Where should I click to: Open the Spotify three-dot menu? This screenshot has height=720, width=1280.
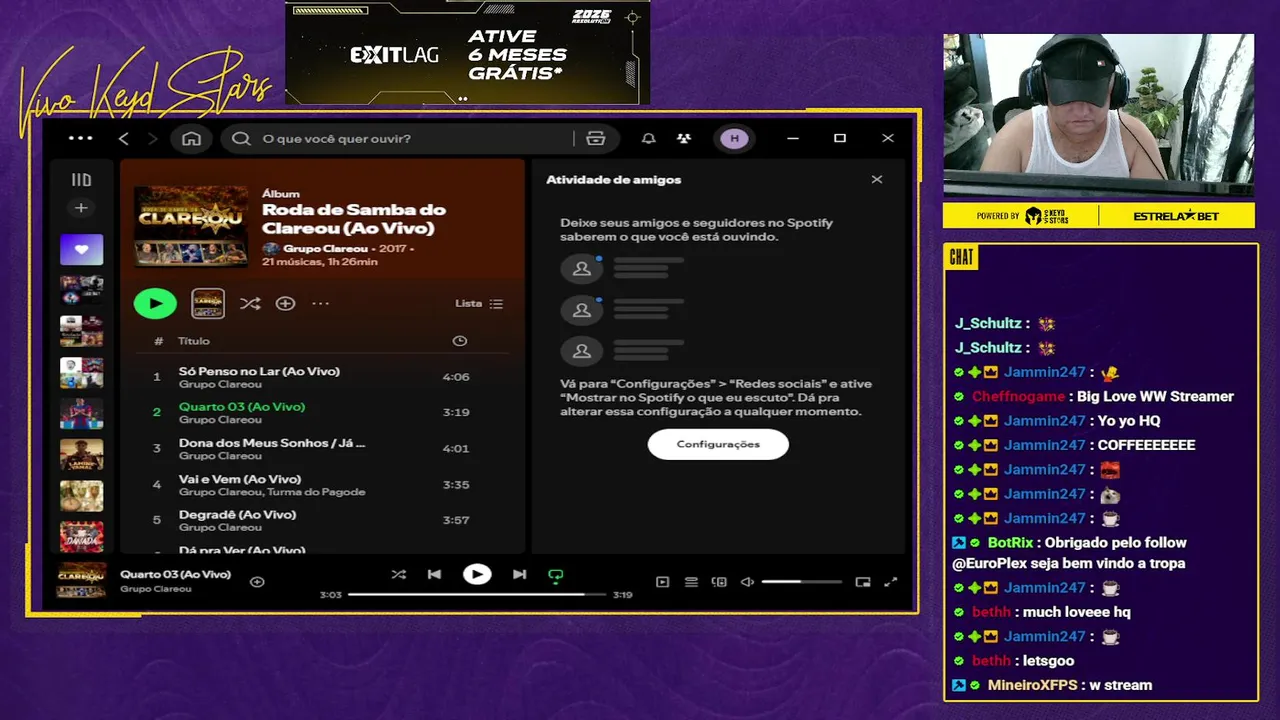tap(81, 139)
